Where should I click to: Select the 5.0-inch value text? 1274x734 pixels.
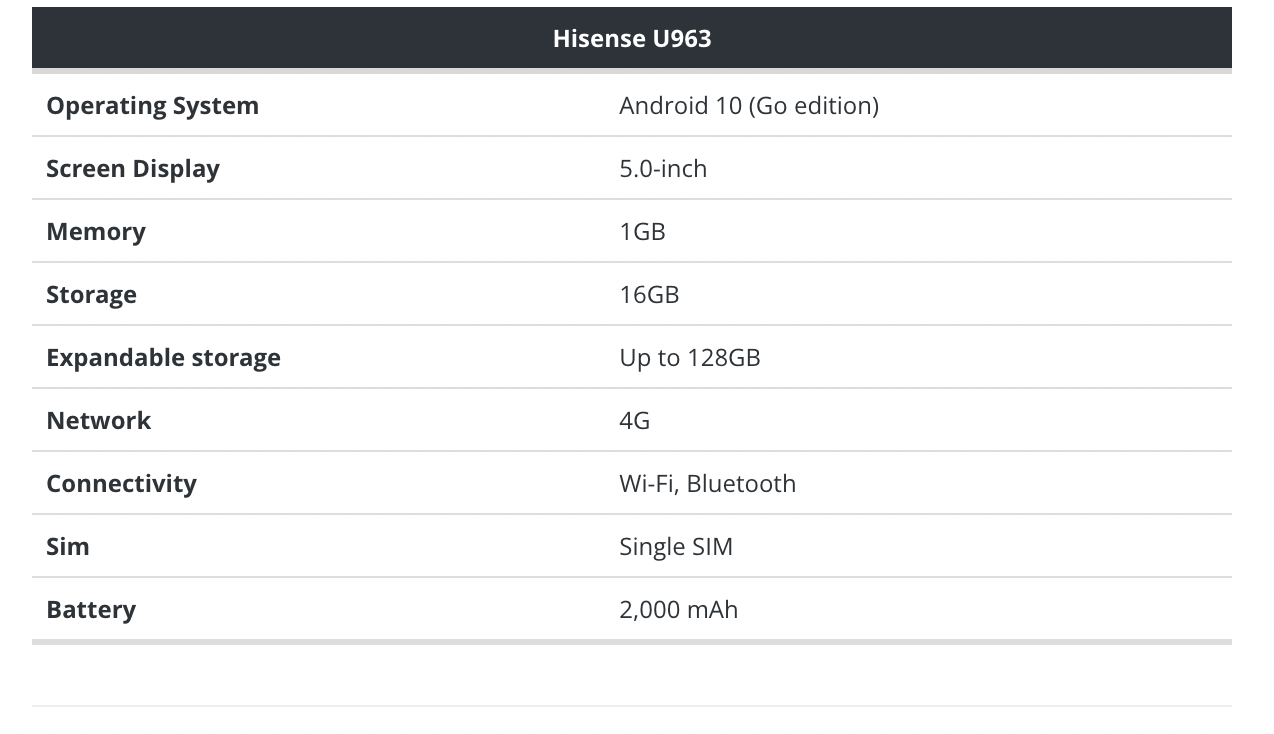[662, 169]
